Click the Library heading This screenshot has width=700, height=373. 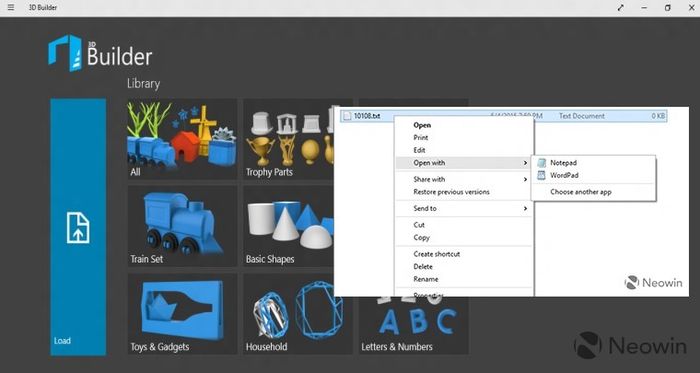pyautogui.click(x=143, y=83)
